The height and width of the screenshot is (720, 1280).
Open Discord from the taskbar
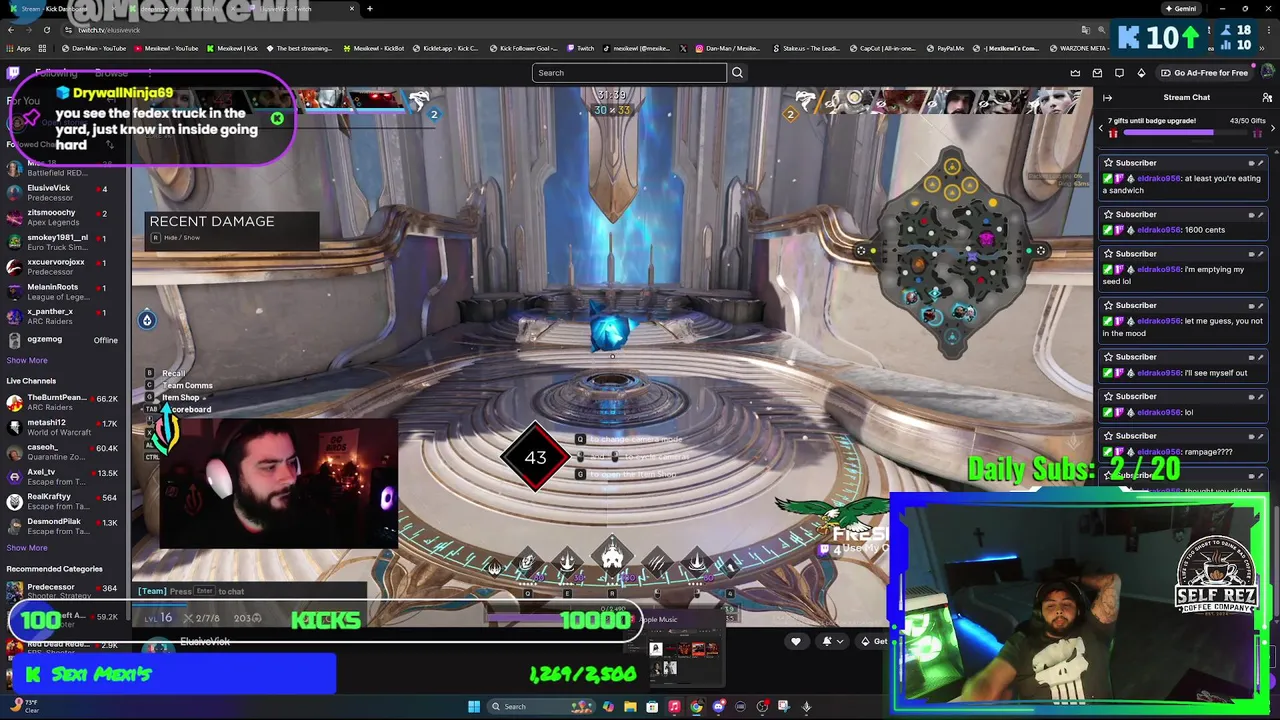pyautogui.click(x=718, y=706)
